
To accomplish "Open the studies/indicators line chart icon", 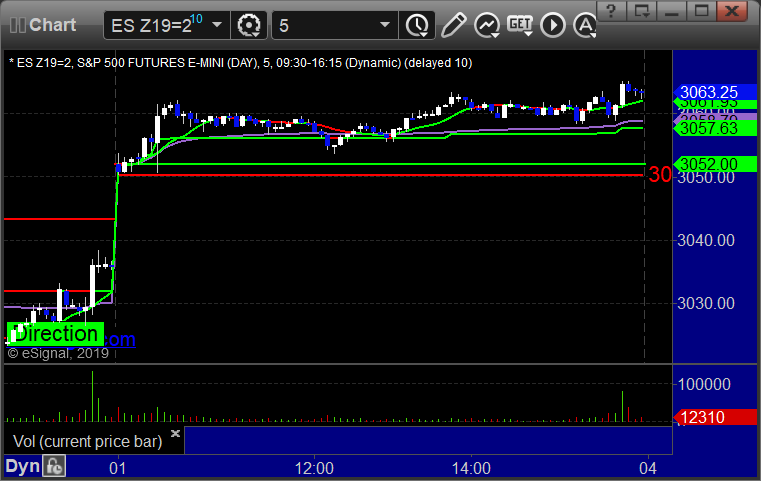I will (487, 25).
